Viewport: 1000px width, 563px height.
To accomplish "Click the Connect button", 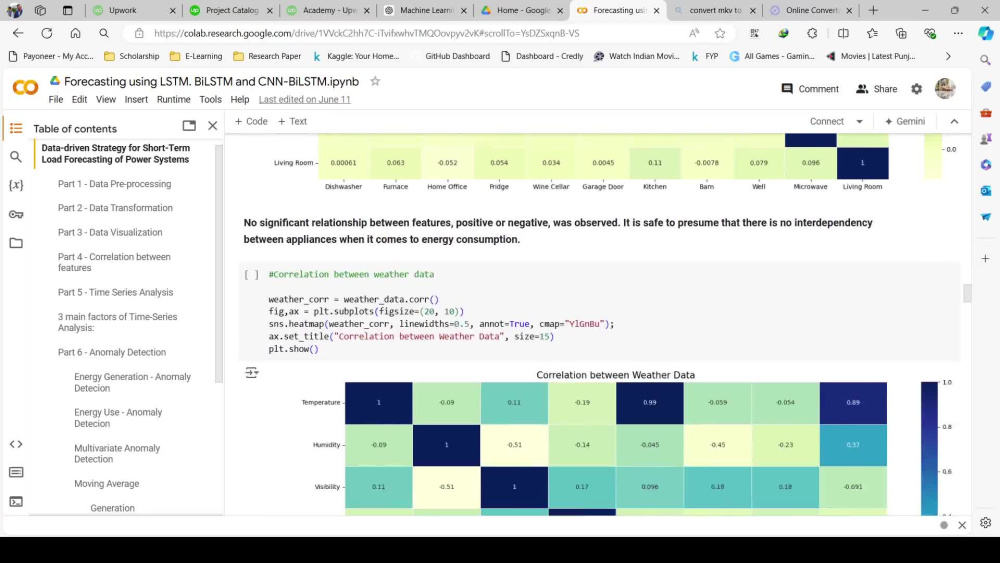I will click(x=827, y=121).
